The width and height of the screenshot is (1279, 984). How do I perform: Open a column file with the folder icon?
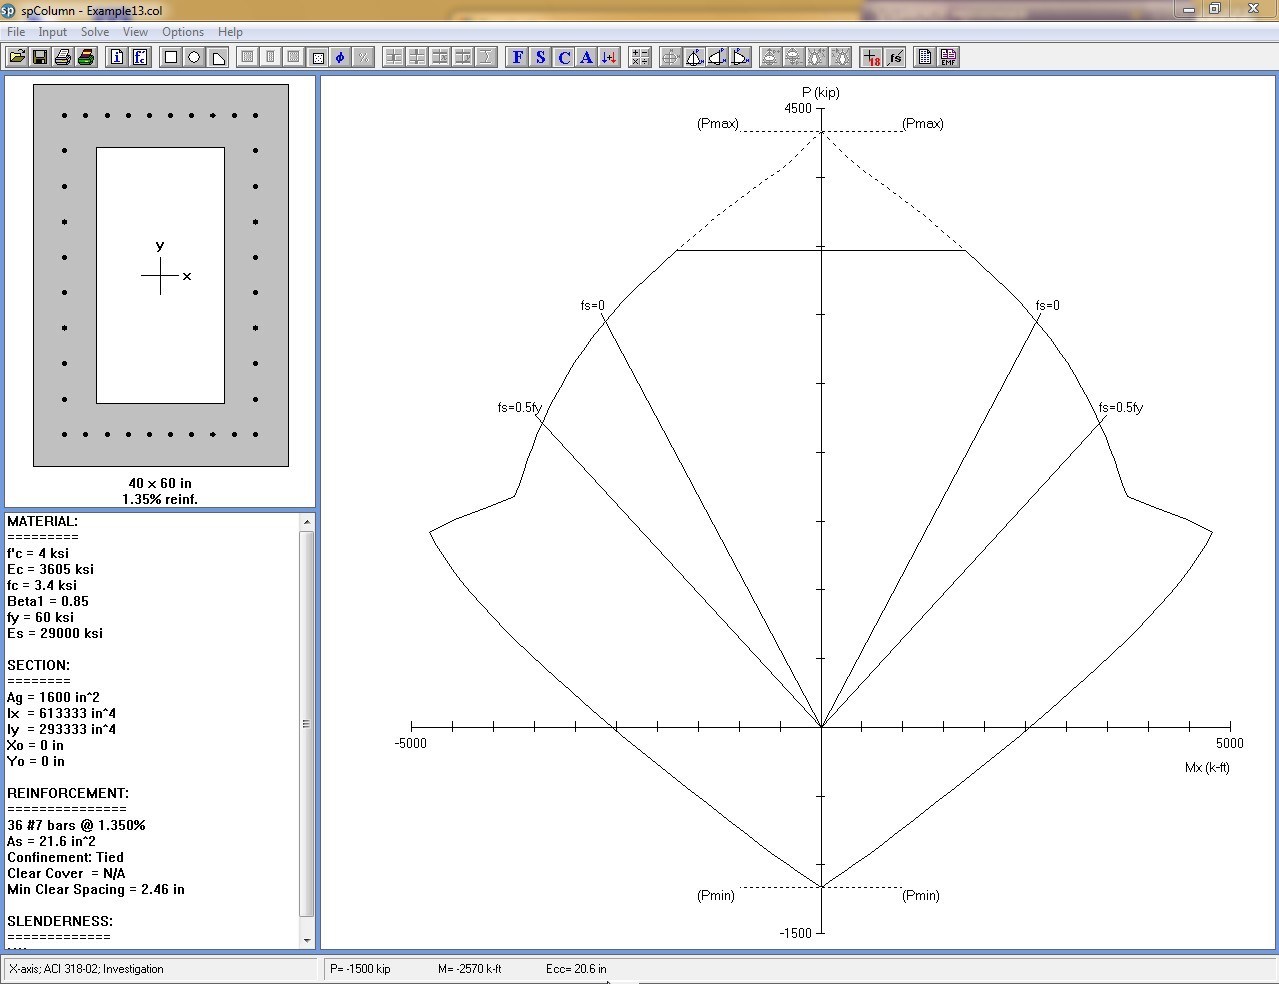coord(17,57)
